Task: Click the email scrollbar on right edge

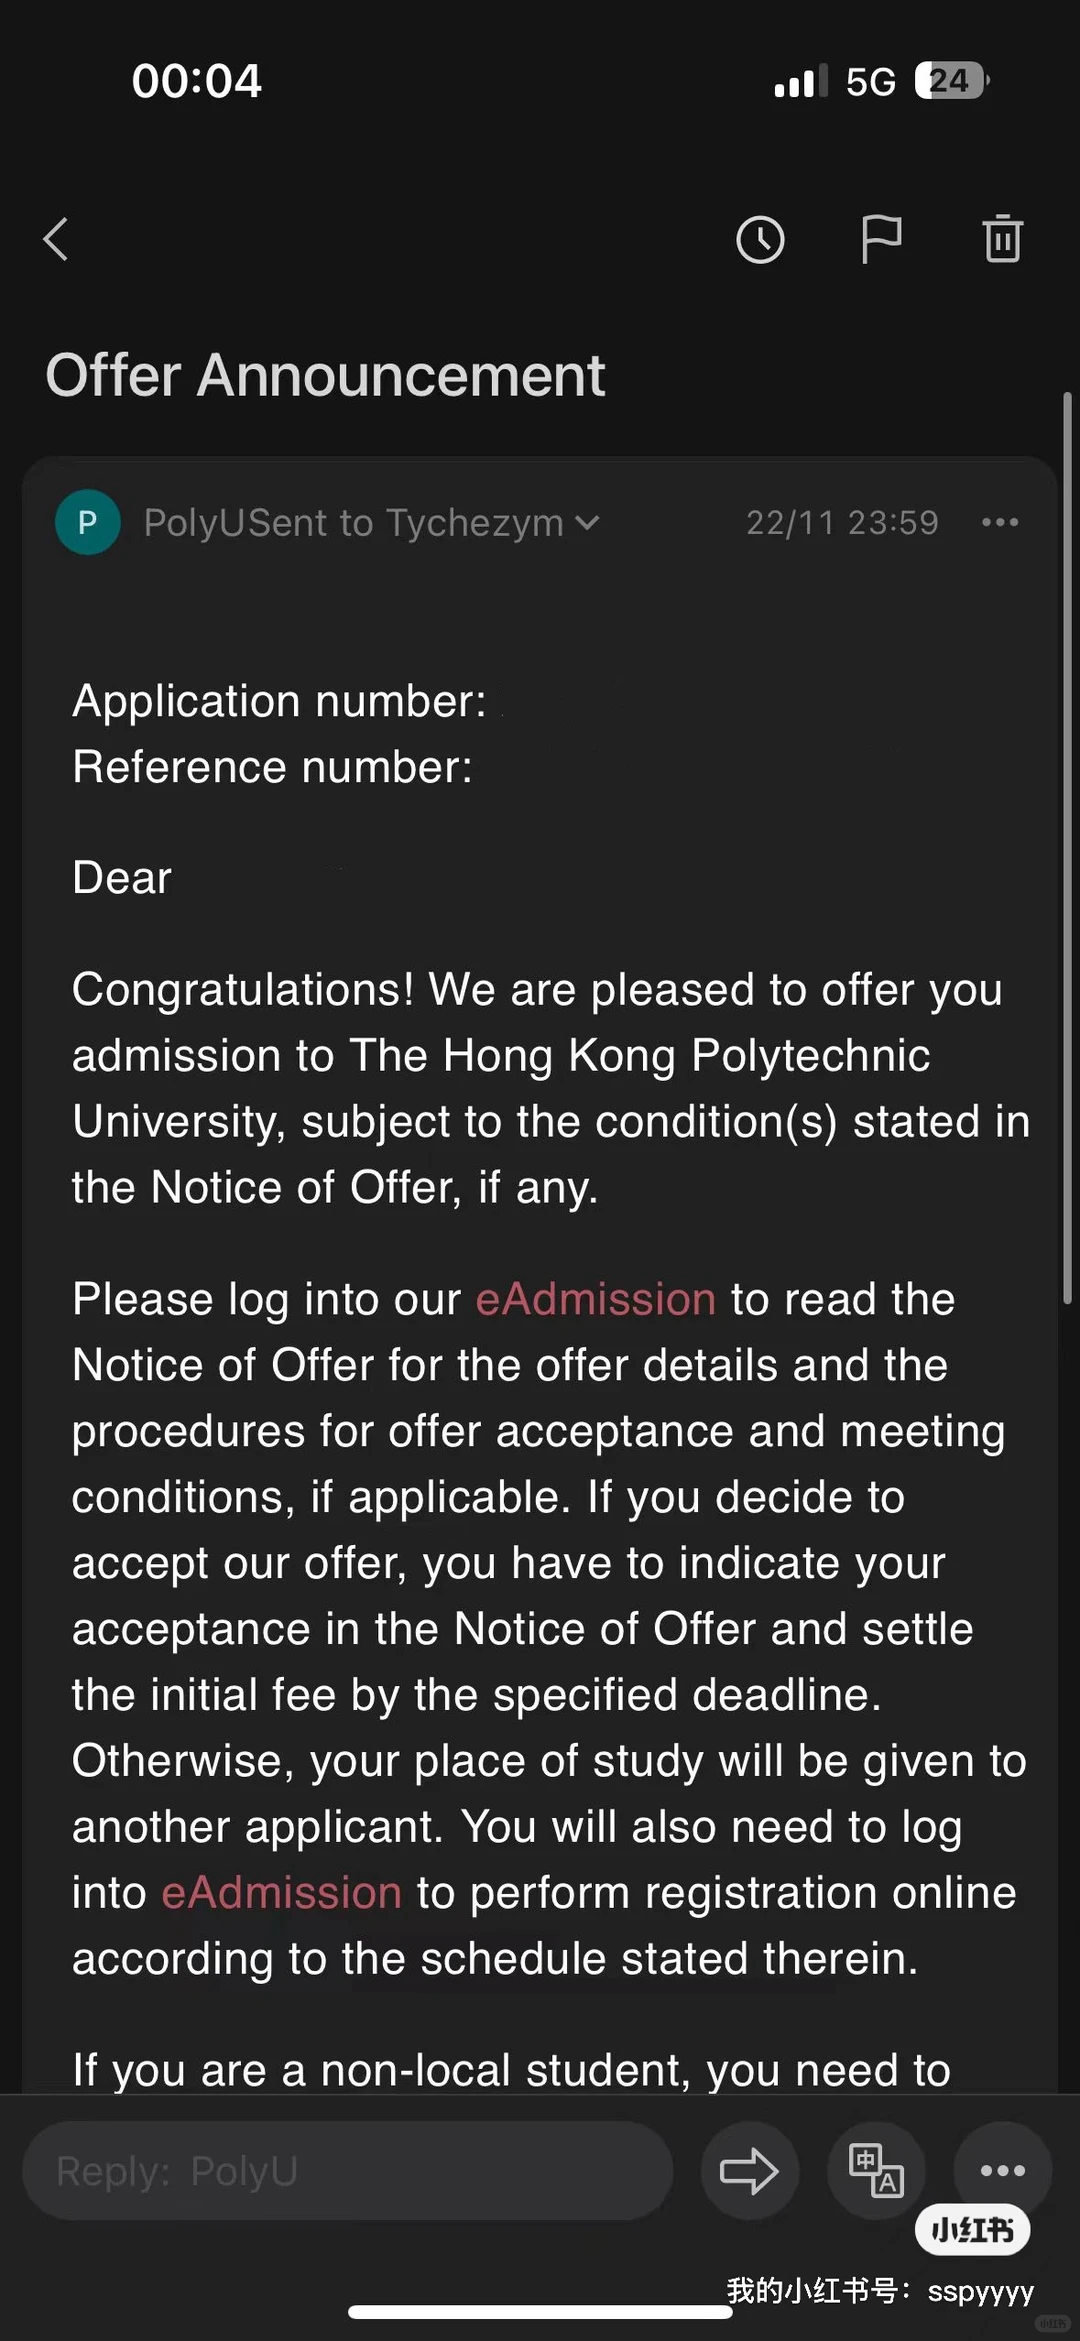Action: (x=1067, y=847)
